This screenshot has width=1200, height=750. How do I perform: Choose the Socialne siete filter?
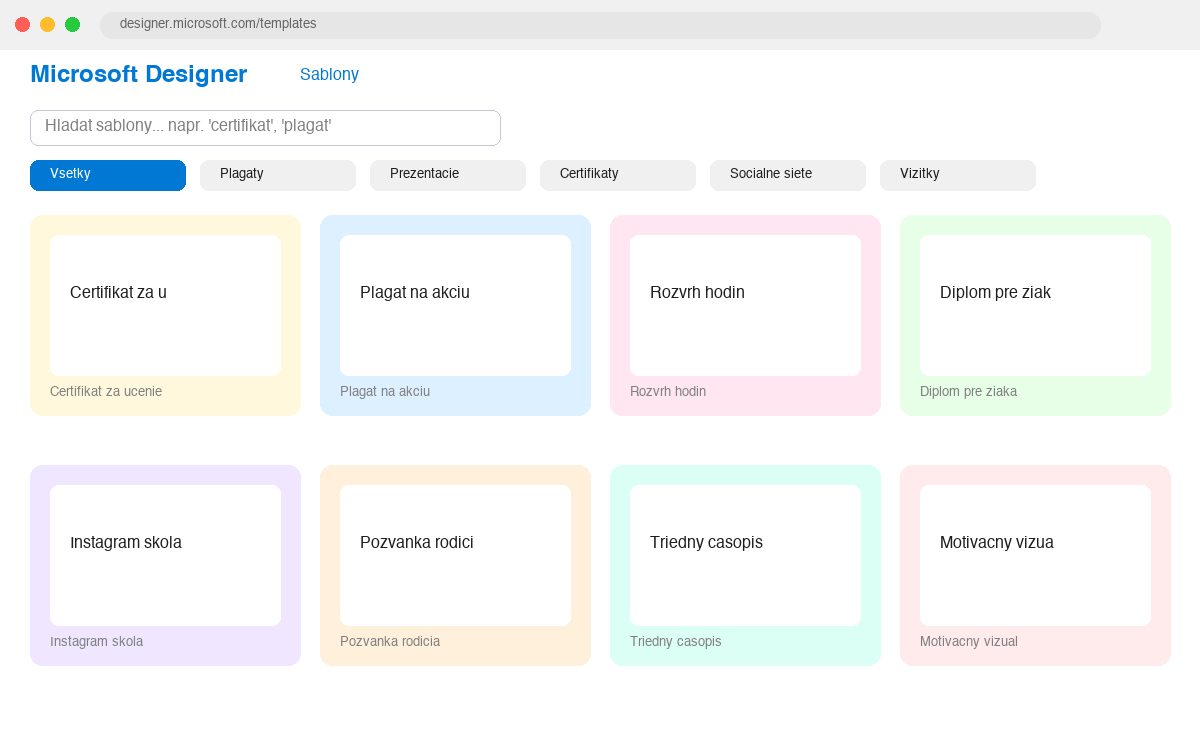788,175
